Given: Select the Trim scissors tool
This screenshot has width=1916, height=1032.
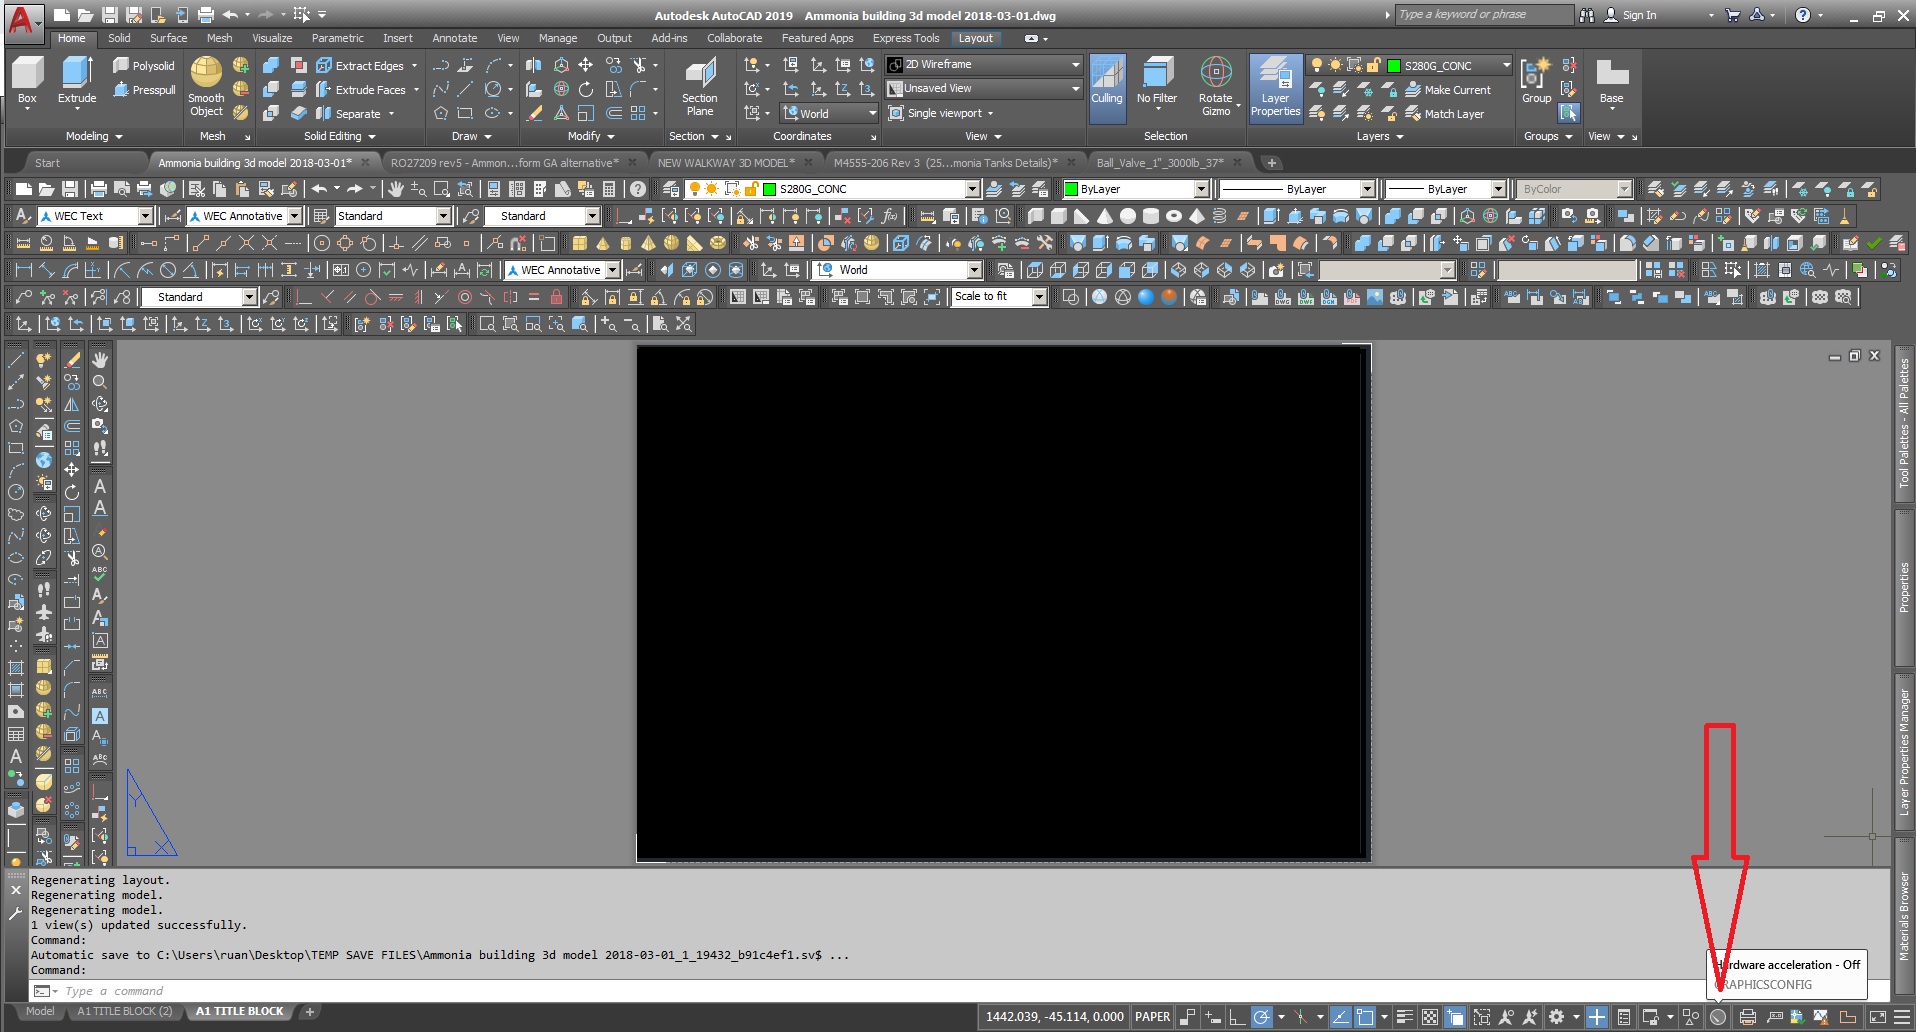Looking at the screenshot, I should [639, 65].
